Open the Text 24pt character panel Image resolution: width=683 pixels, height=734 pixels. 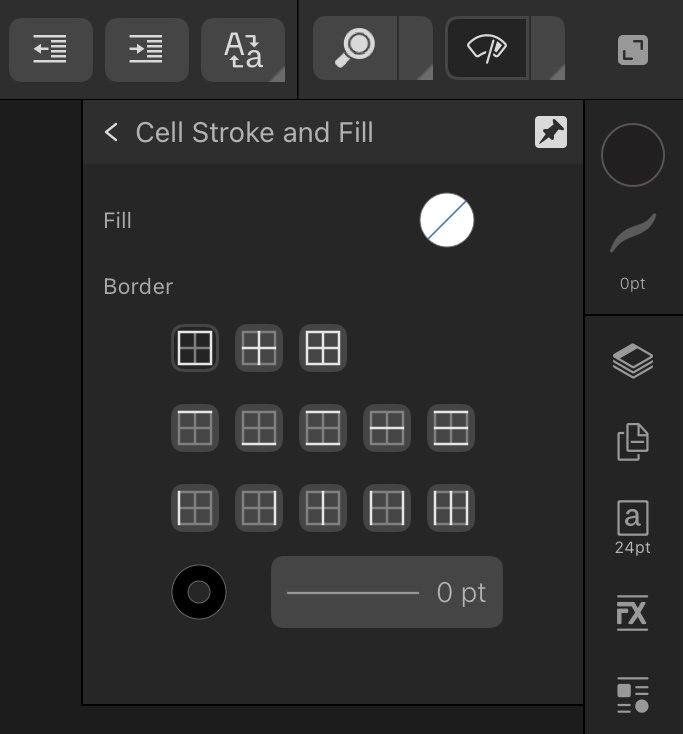point(633,527)
